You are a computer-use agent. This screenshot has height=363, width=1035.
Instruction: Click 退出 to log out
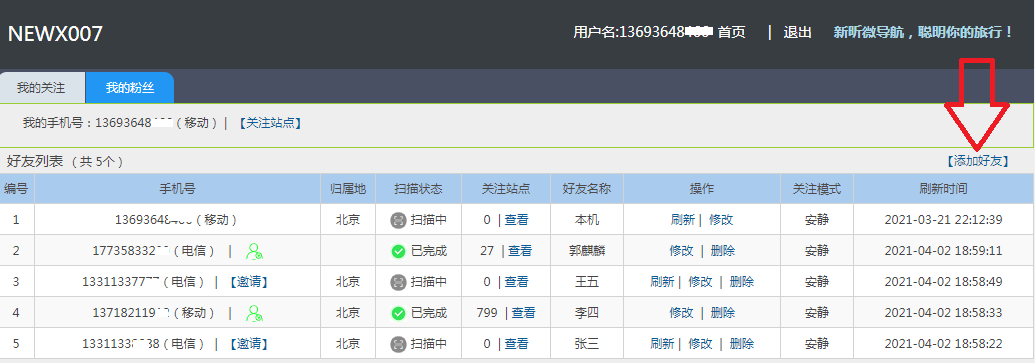pyautogui.click(x=797, y=32)
